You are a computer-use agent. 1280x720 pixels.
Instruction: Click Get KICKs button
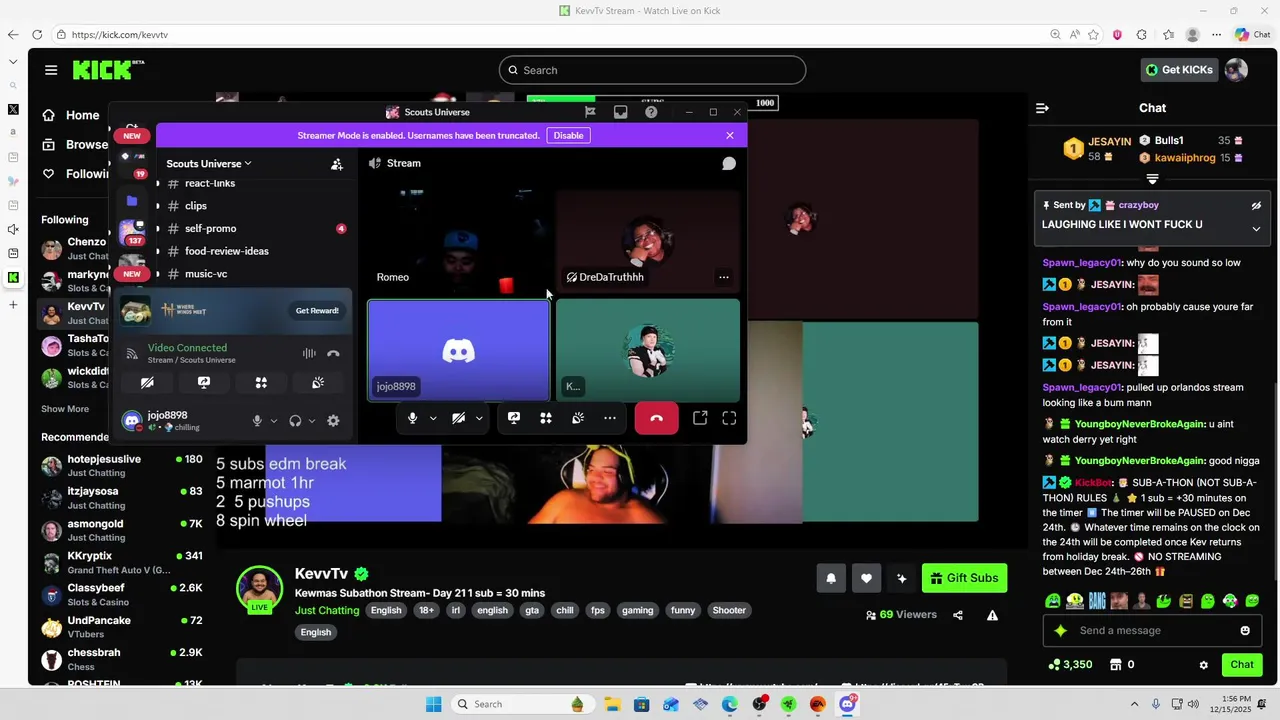(x=1179, y=70)
